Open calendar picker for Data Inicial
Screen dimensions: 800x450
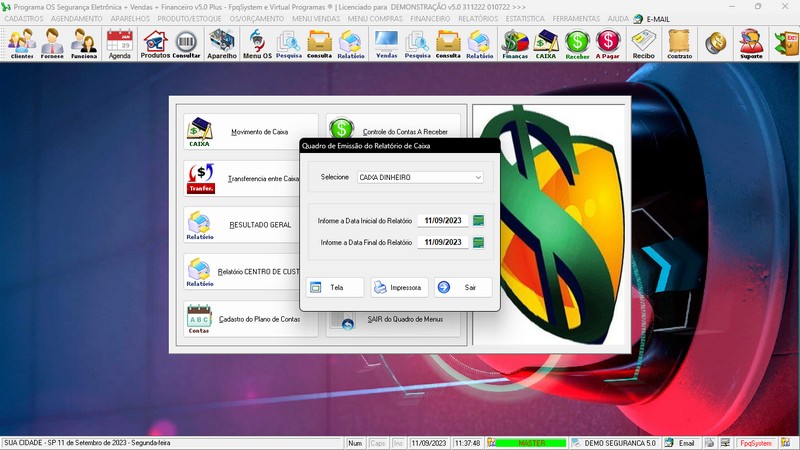478,221
